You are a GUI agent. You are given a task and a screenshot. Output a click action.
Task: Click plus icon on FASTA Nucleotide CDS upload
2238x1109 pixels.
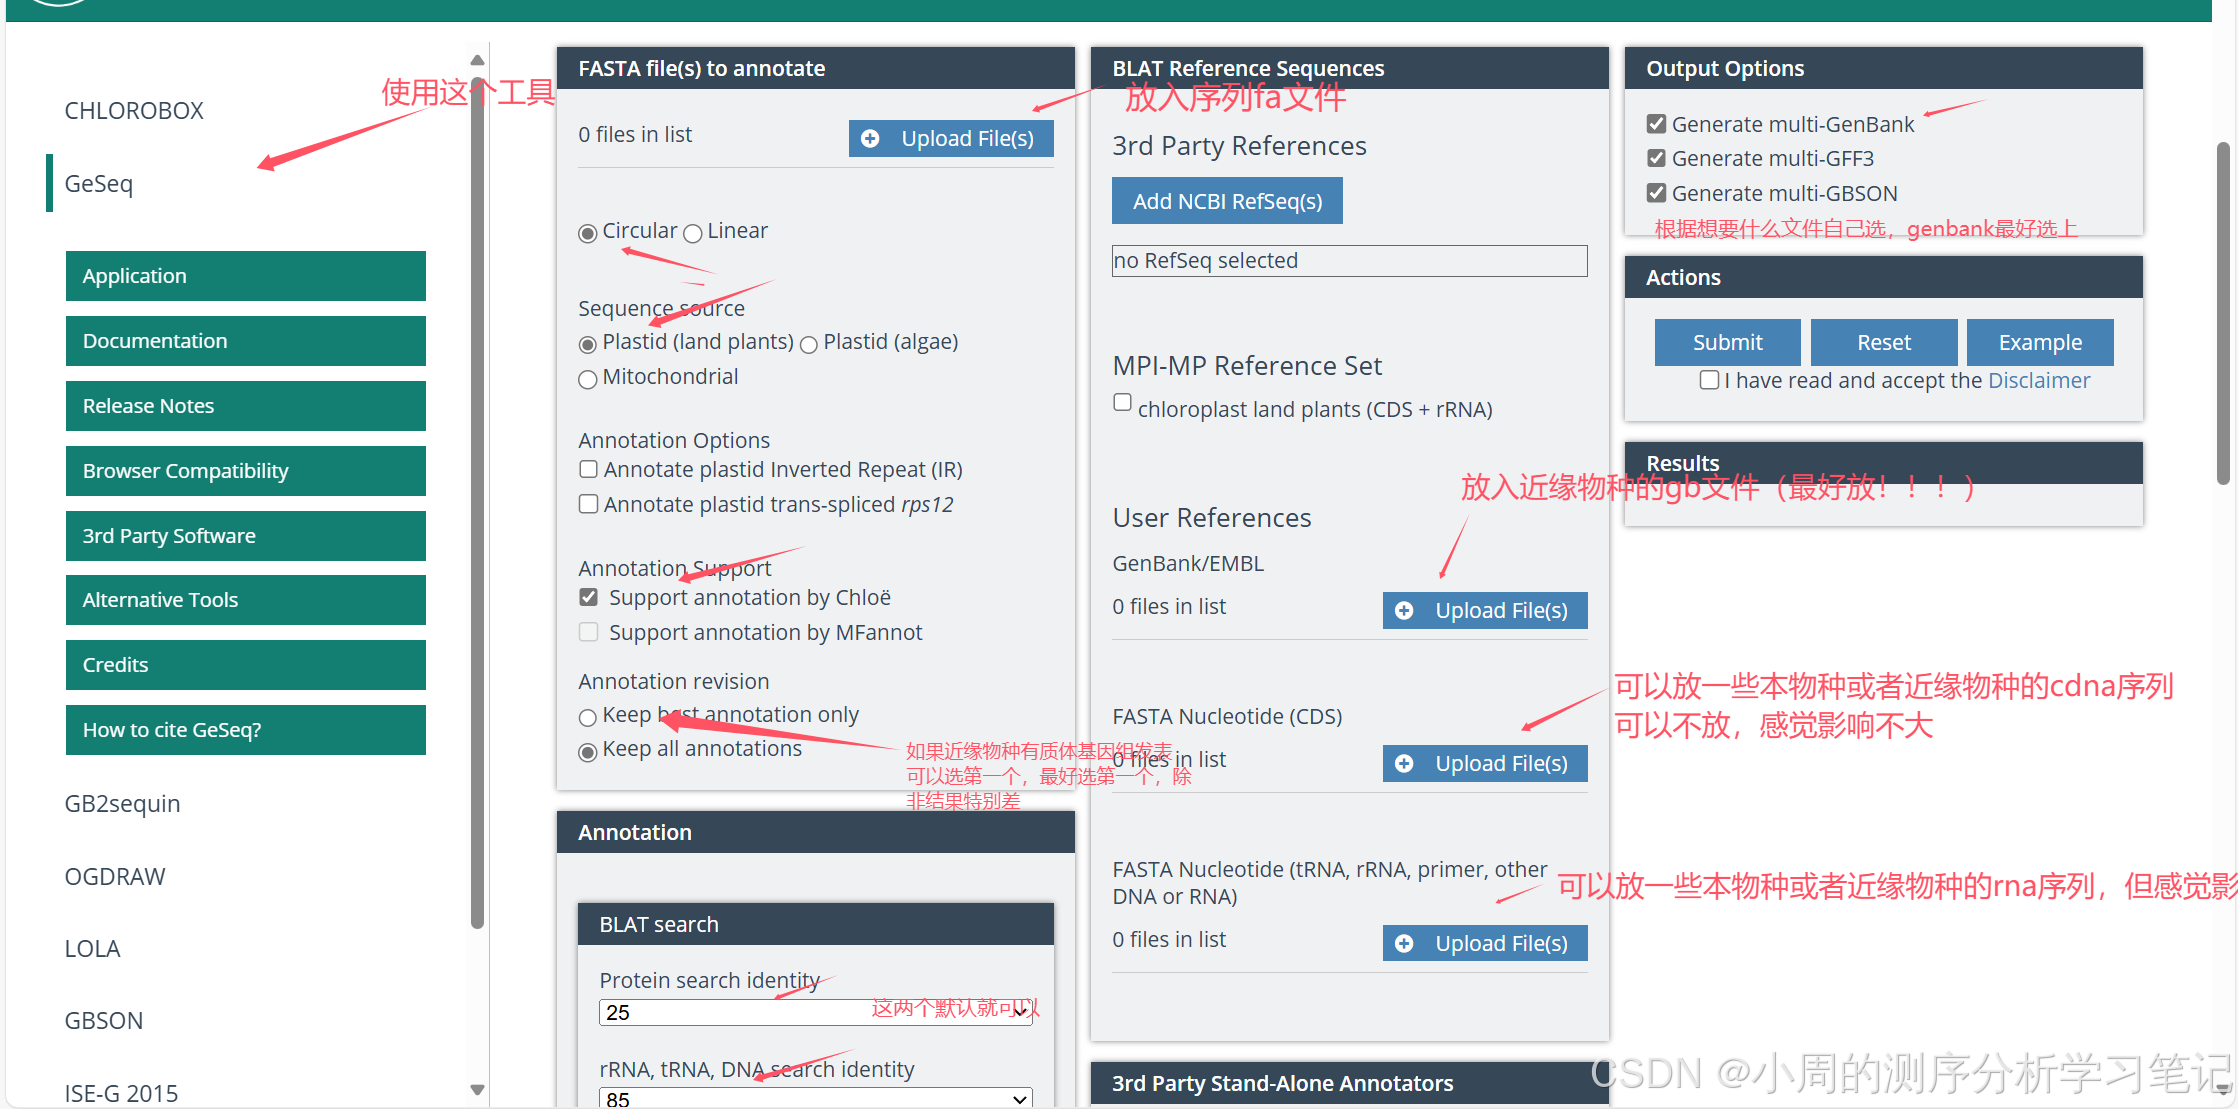[1404, 764]
